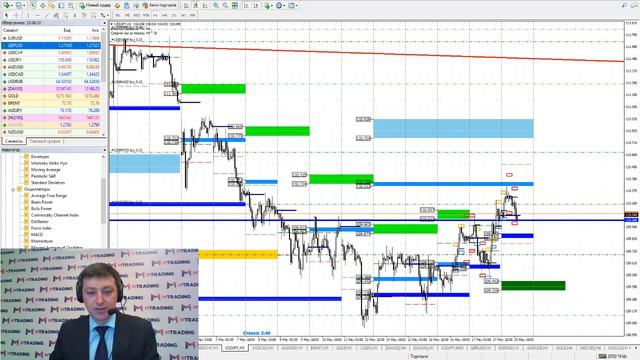Open the new chart toolbar icon

tap(8, 6)
